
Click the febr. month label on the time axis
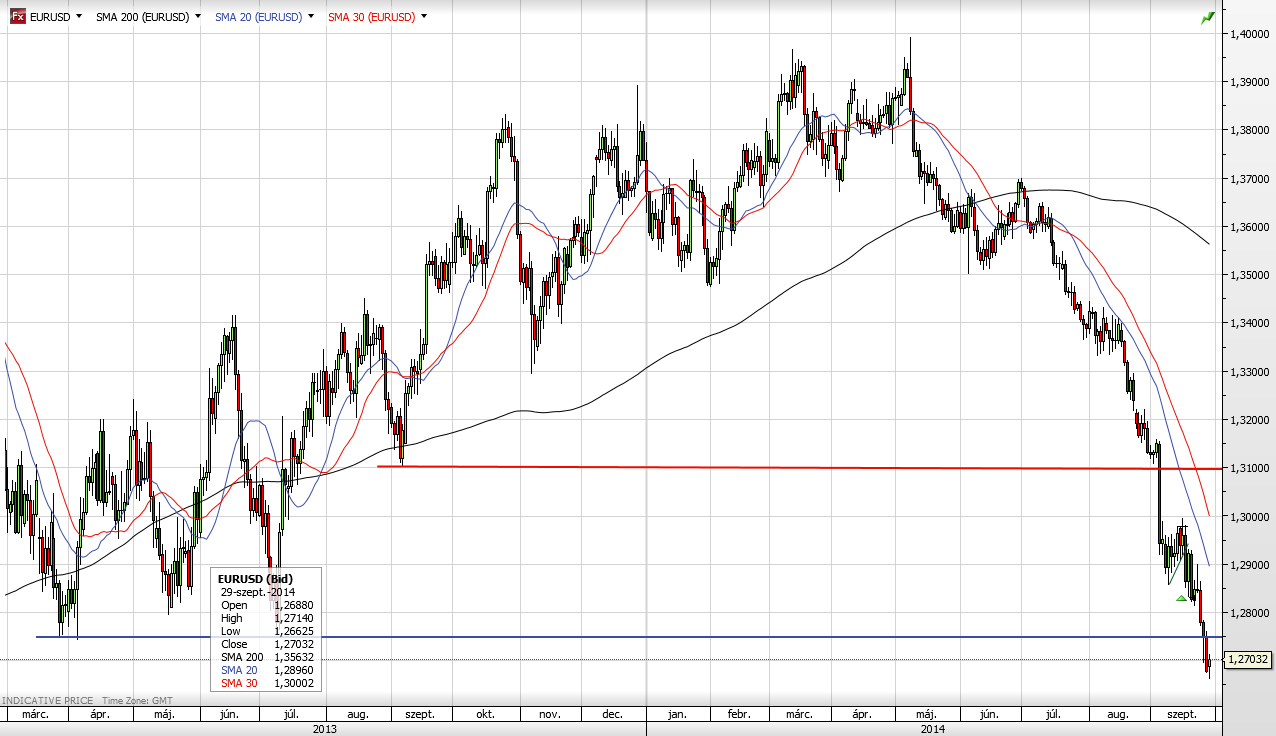(738, 715)
